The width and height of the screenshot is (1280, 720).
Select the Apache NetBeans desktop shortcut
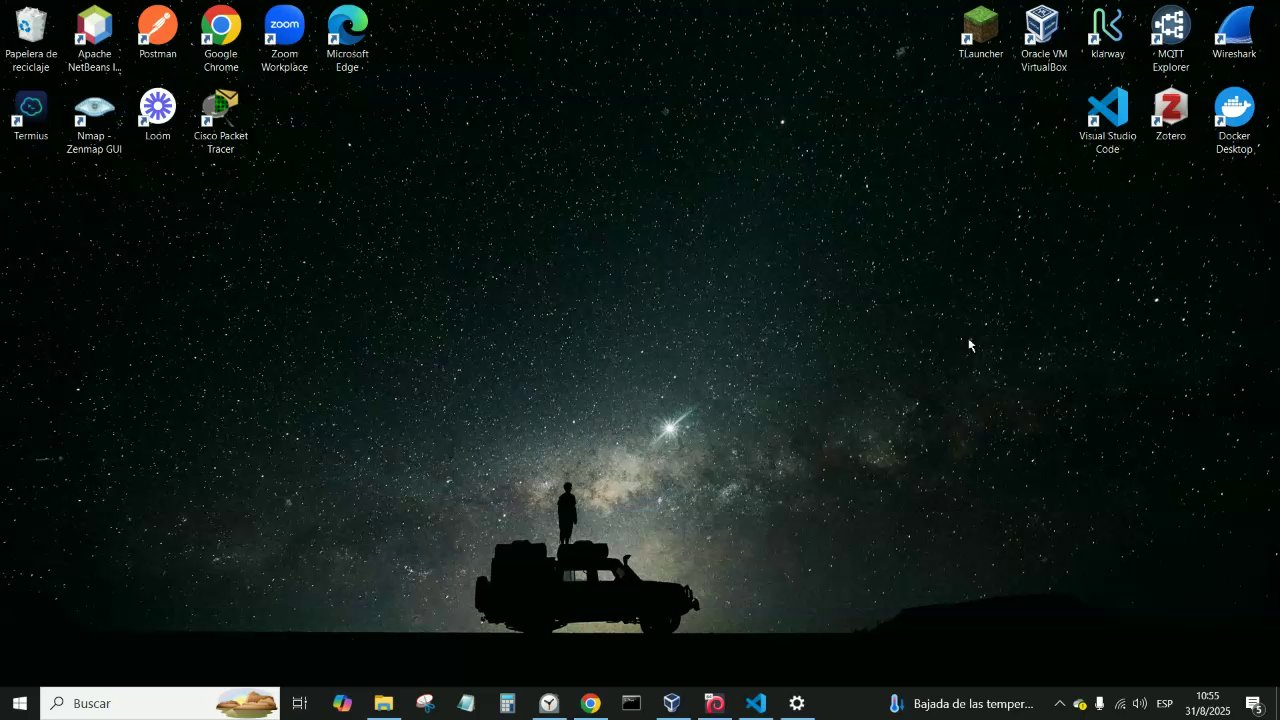pyautogui.click(x=94, y=40)
